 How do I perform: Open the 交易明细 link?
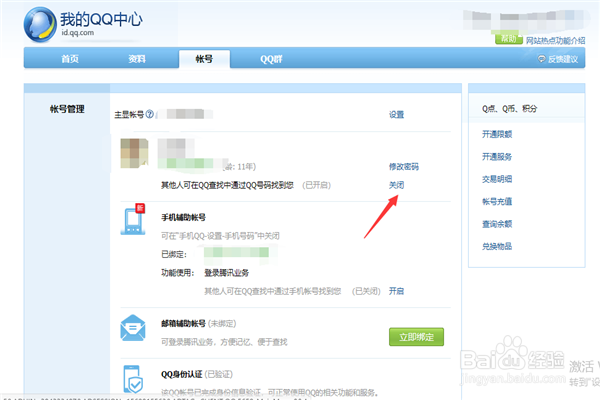[497, 179]
